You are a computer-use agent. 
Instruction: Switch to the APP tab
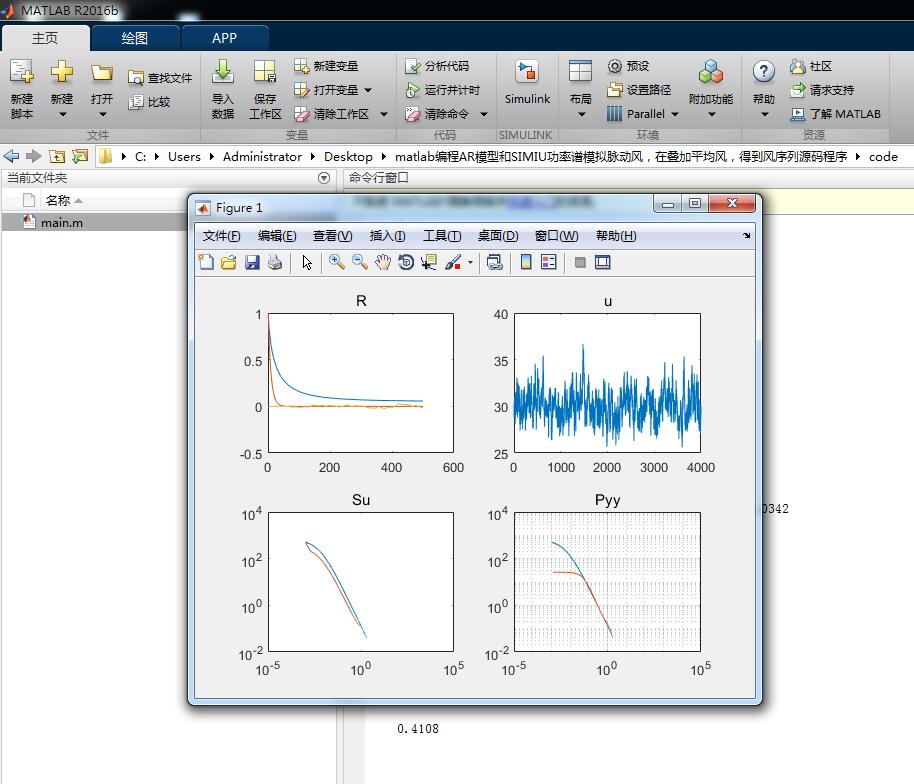coord(224,38)
